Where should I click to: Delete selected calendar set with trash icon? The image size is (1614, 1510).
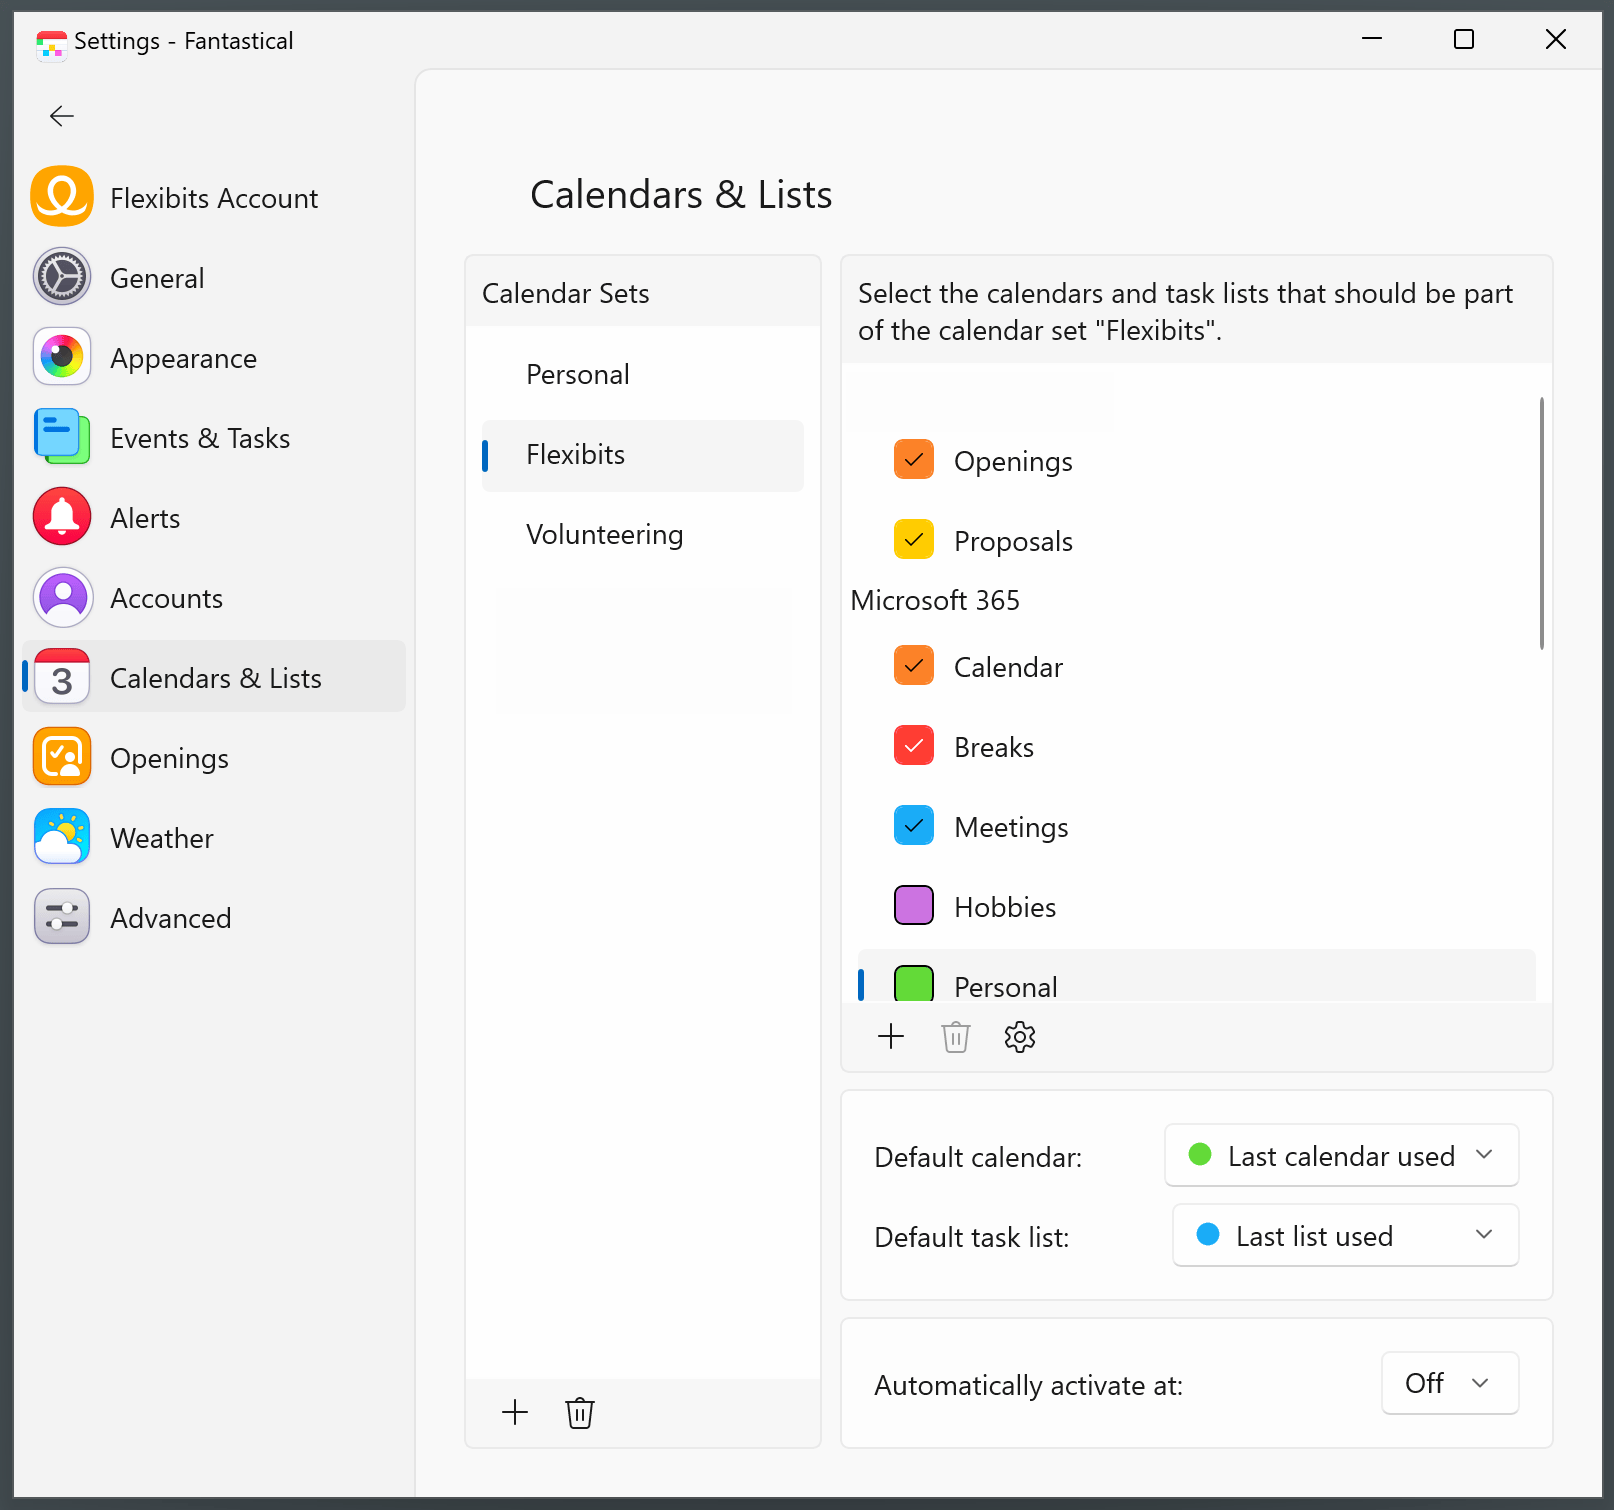[580, 1413]
